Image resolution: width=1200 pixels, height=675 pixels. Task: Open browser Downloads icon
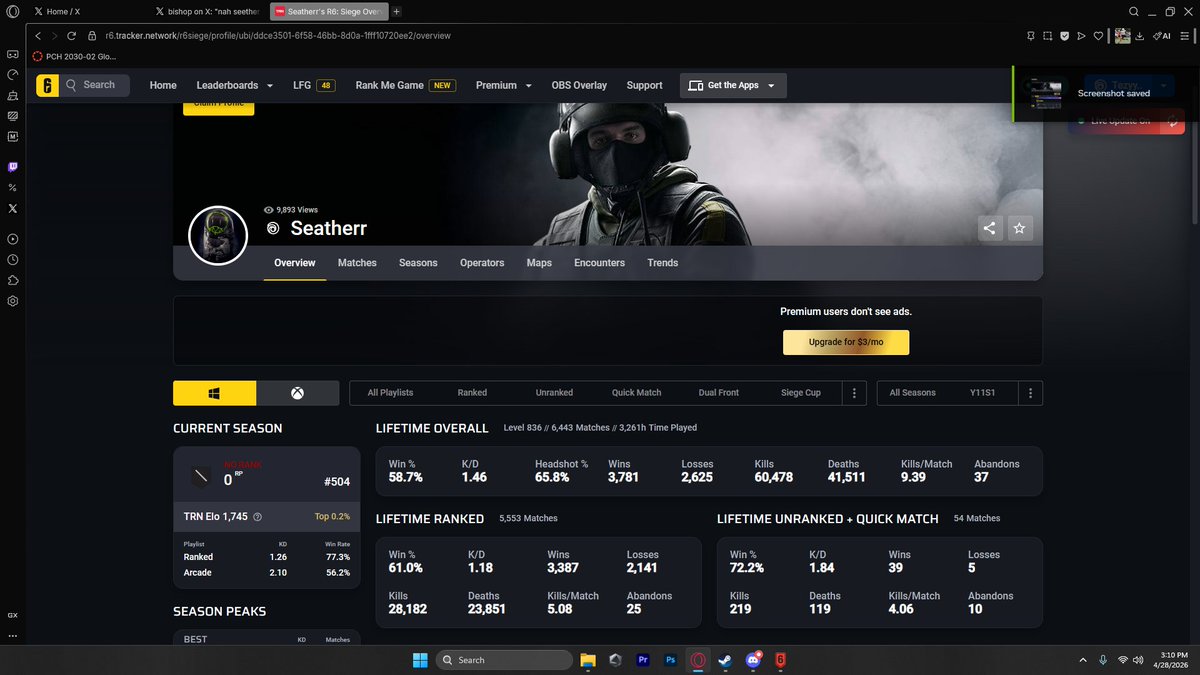1141,35
